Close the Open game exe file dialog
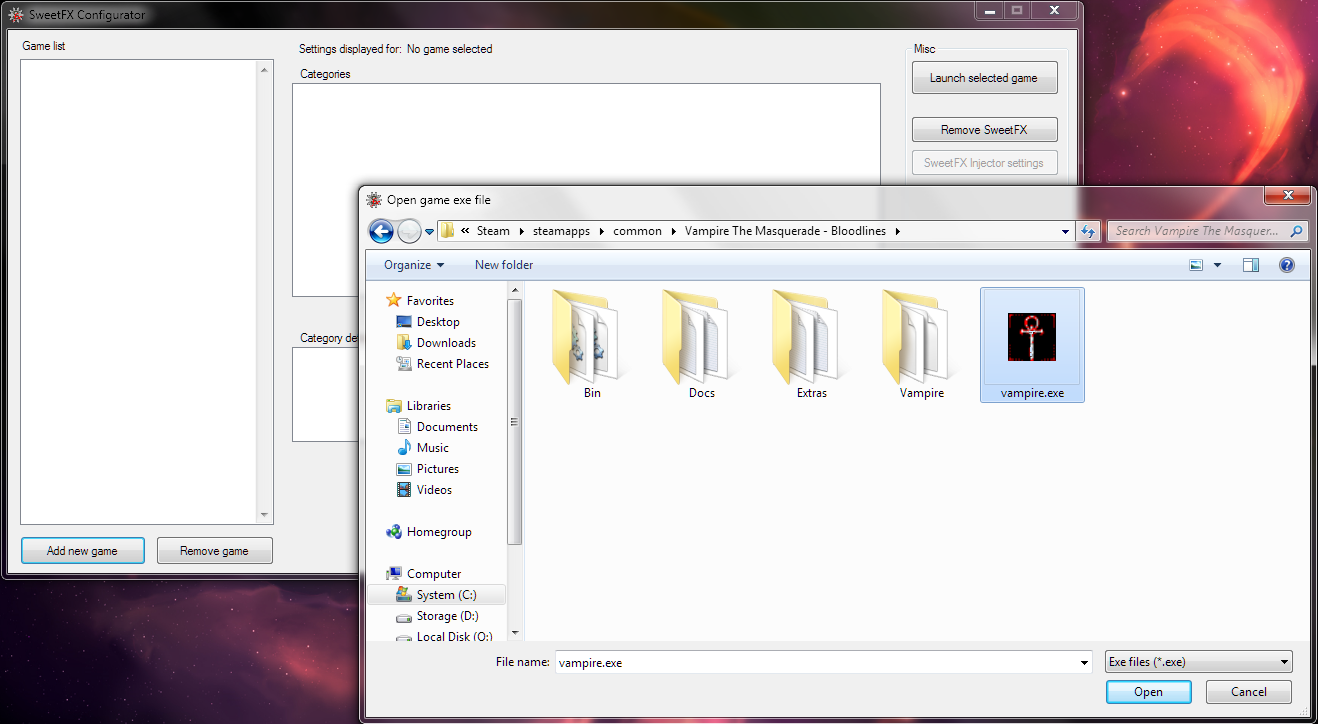 (x=1286, y=196)
